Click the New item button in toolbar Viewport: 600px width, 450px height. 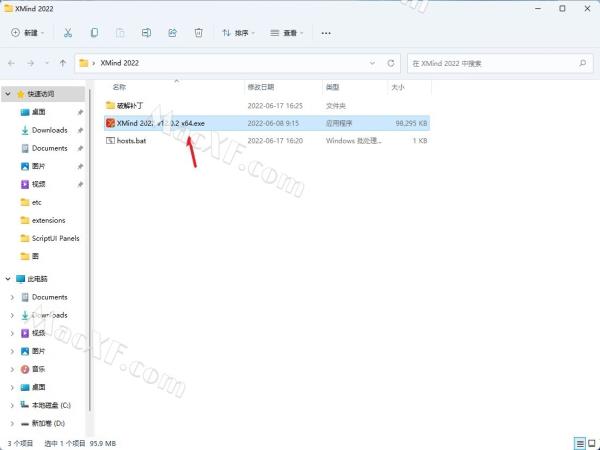tap(27, 33)
